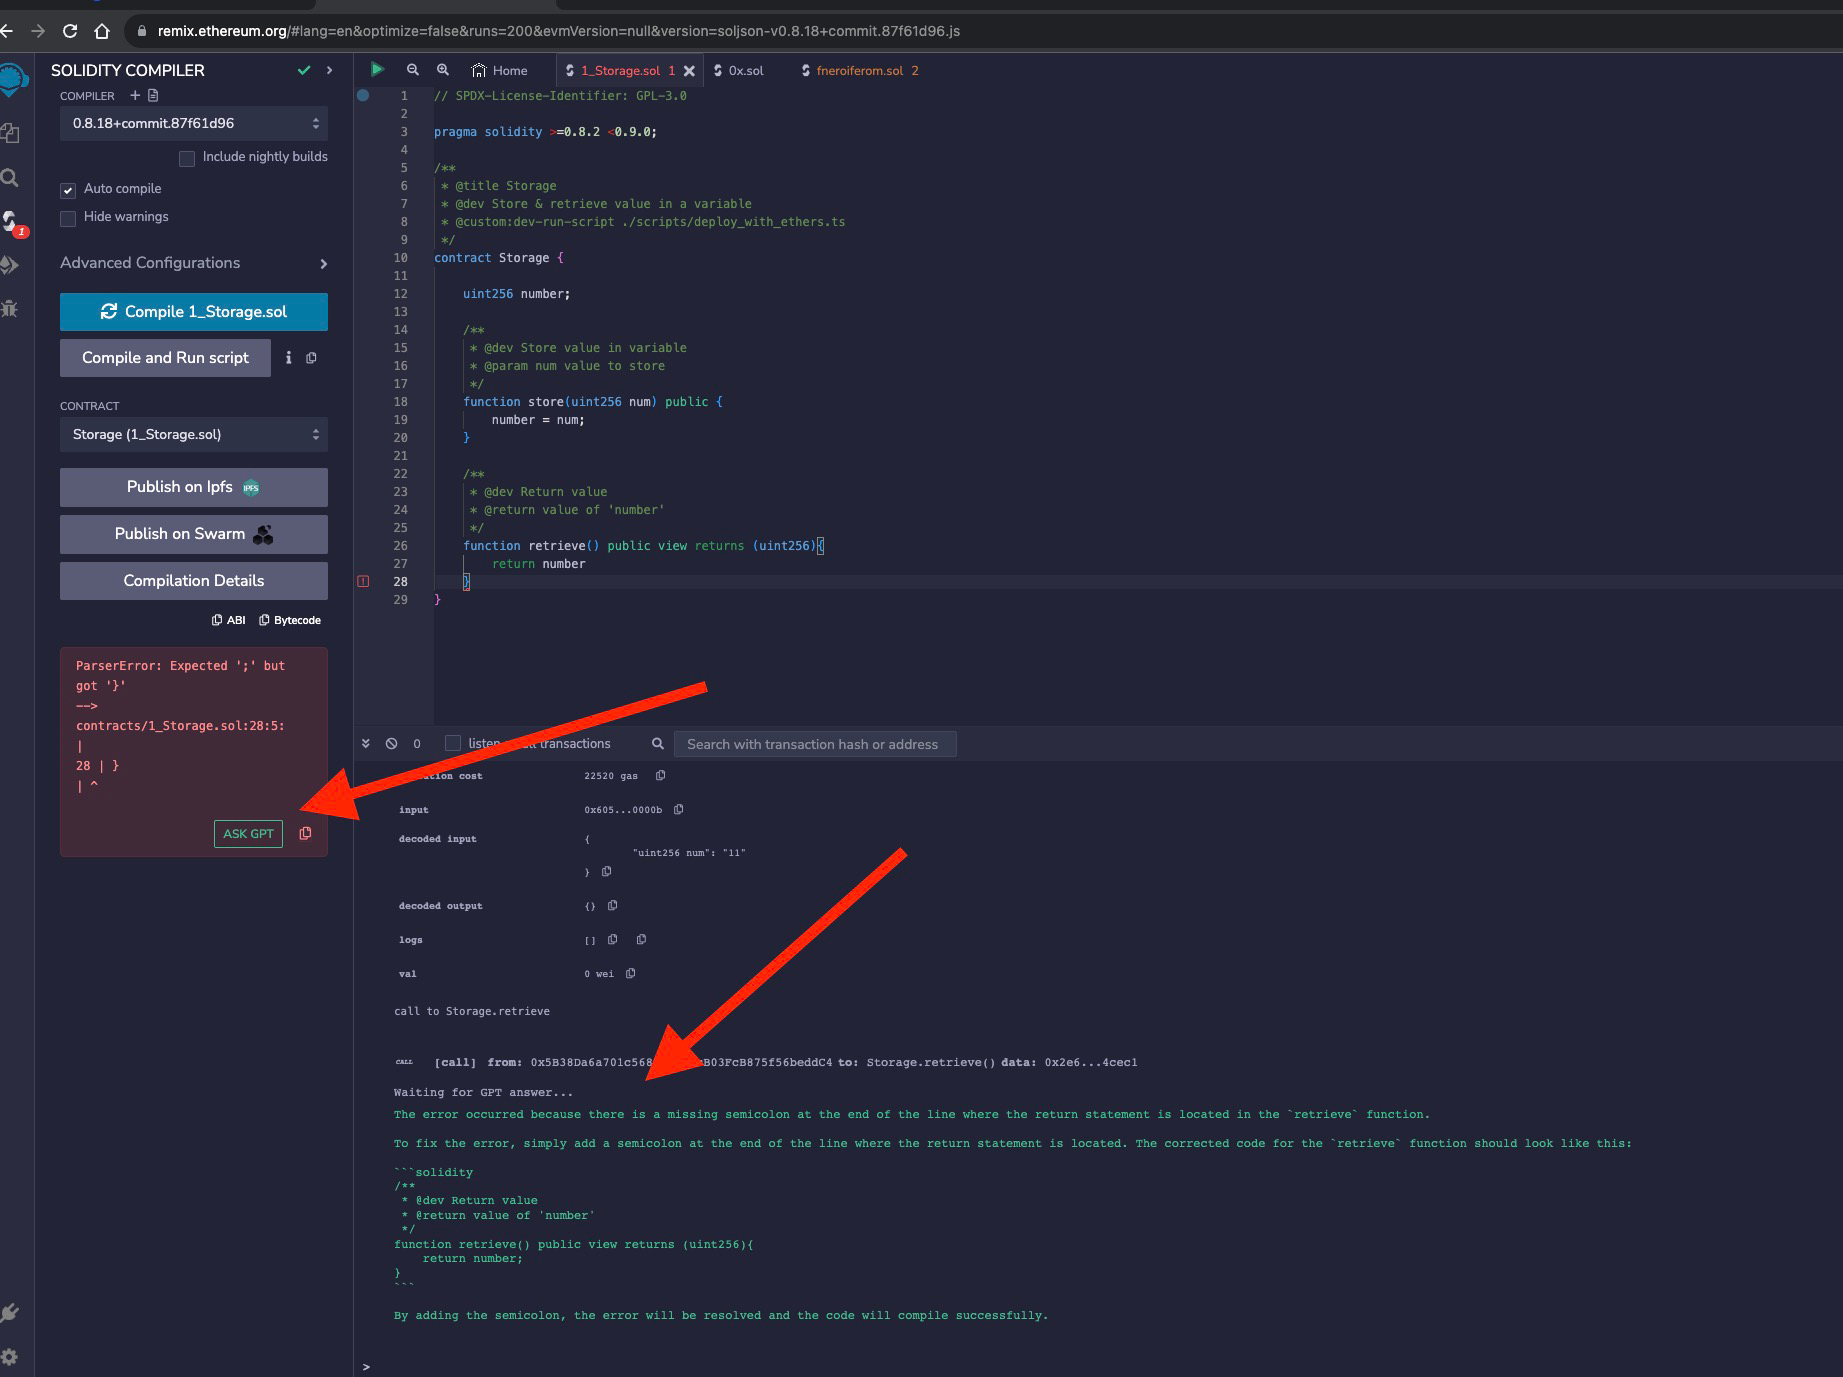Screen dimensions: 1843x1377
Task: Click the browser reload button
Action: pos(70,31)
